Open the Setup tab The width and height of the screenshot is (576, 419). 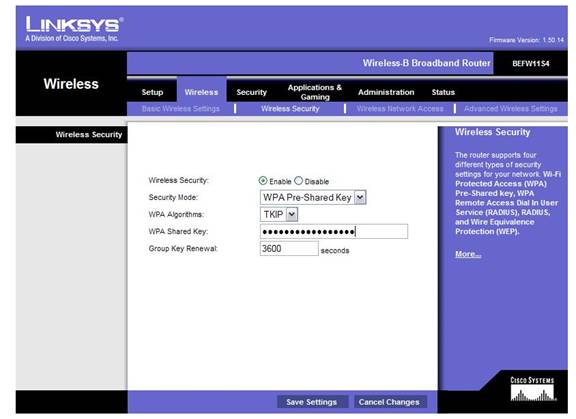click(152, 92)
